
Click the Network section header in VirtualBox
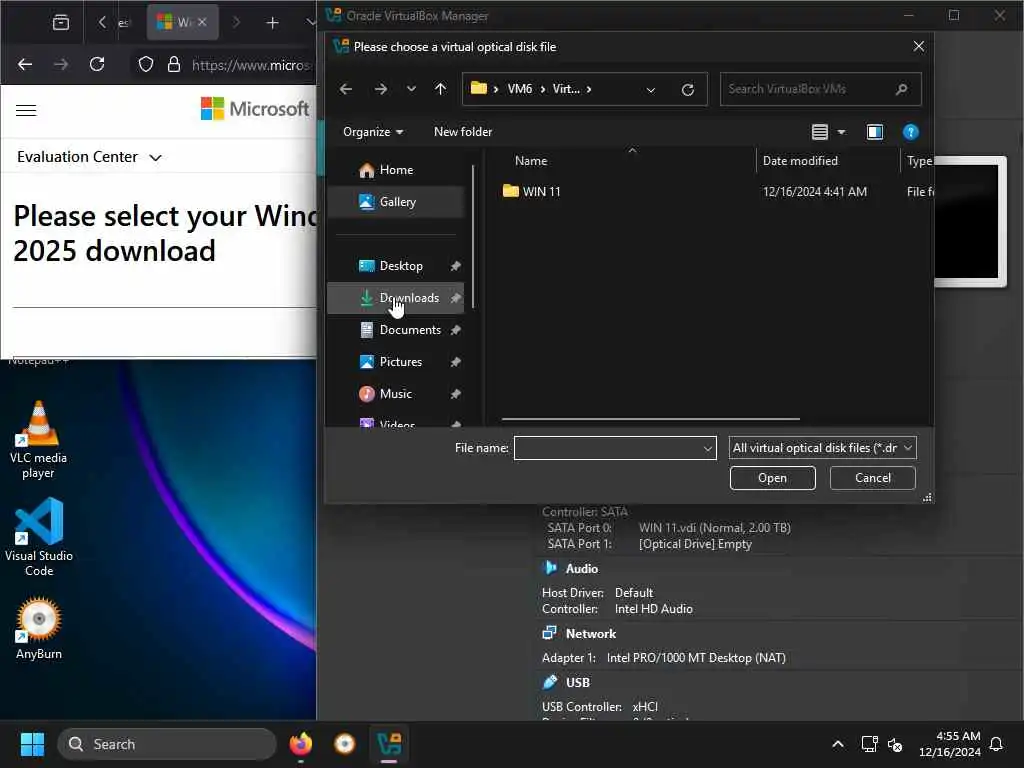point(590,633)
